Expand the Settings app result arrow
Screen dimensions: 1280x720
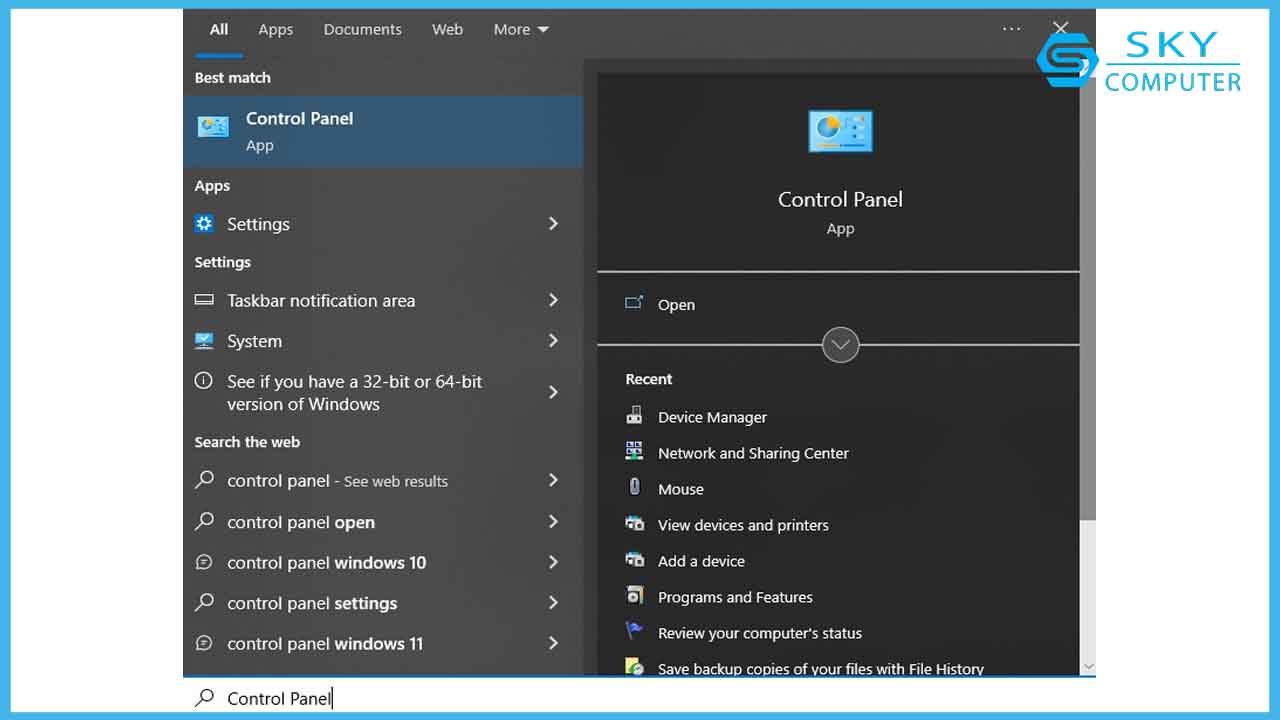point(553,224)
